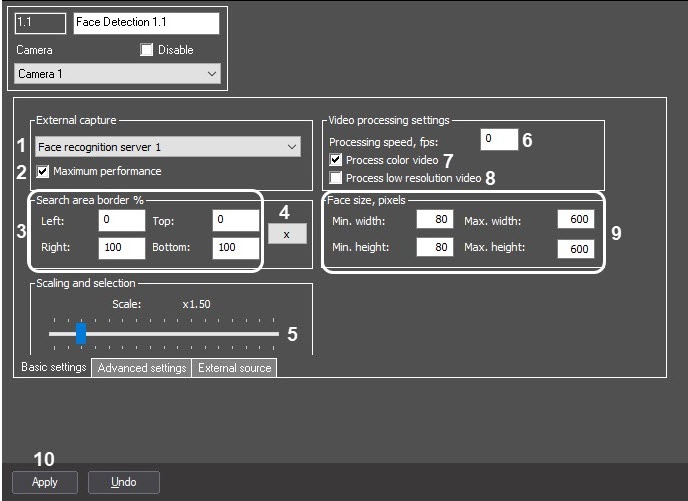This screenshot has height=501, width=688.
Task: Expand Face recognition server 1 dropdown
Action: coord(167,147)
